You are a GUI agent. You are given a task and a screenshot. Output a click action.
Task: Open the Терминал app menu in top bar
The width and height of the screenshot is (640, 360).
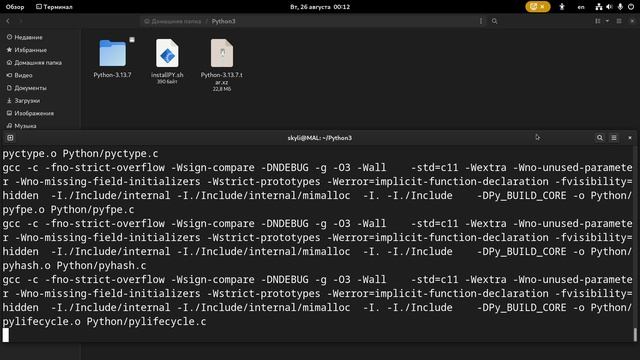point(54,7)
